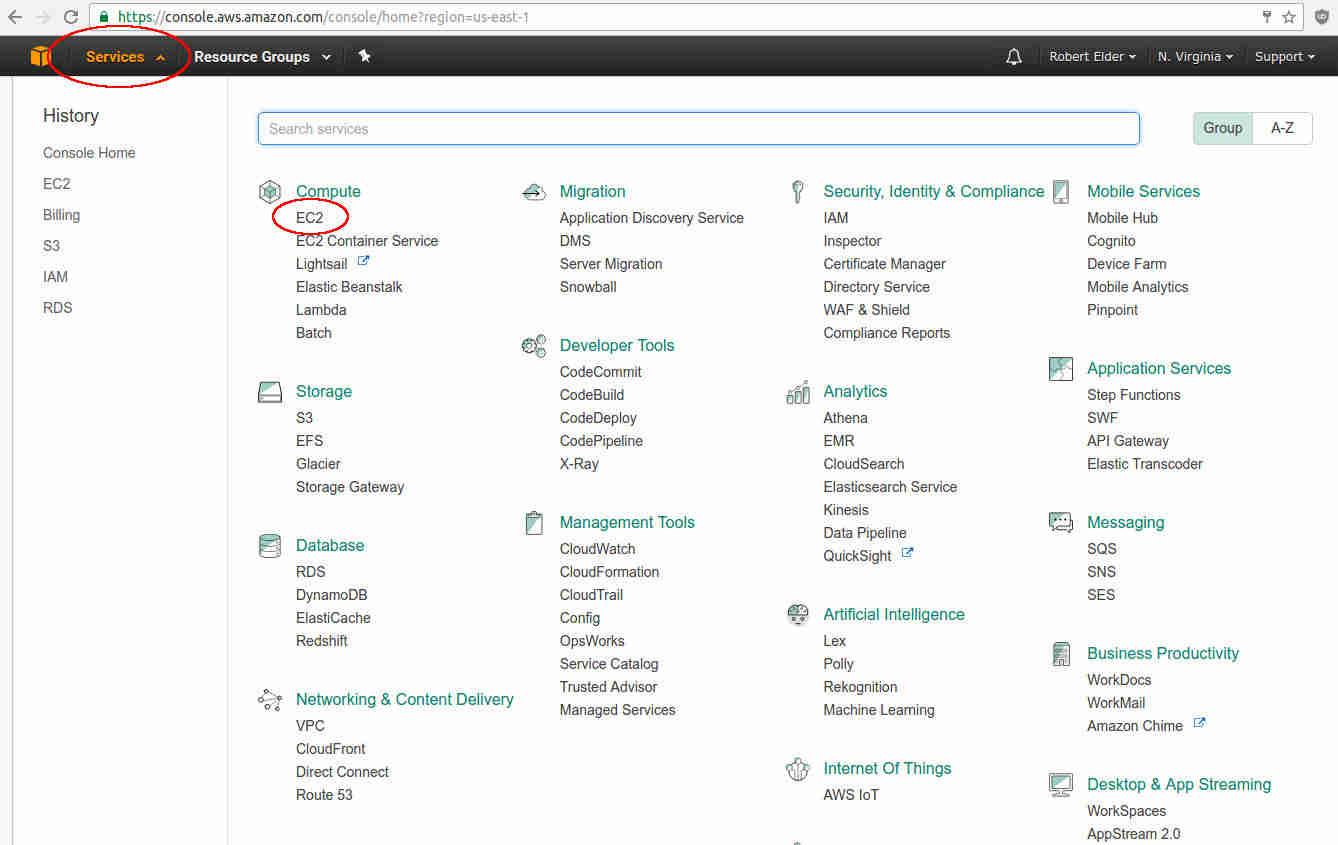Open Console Home from History
The height and width of the screenshot is (845, 1338).
tap(89, 153)
